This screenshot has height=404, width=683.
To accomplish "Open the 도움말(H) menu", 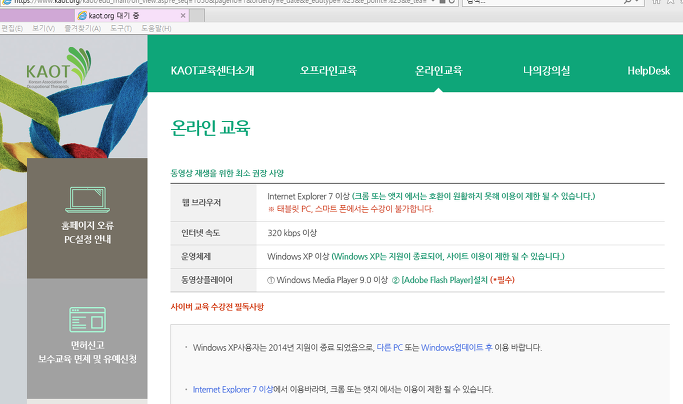I will [156, 28].
